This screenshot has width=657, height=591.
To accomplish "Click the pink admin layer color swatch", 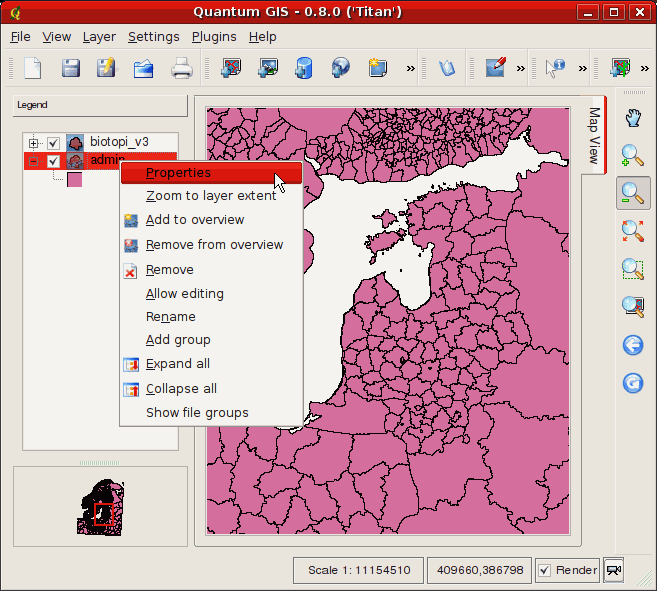I will coord(74,179).
